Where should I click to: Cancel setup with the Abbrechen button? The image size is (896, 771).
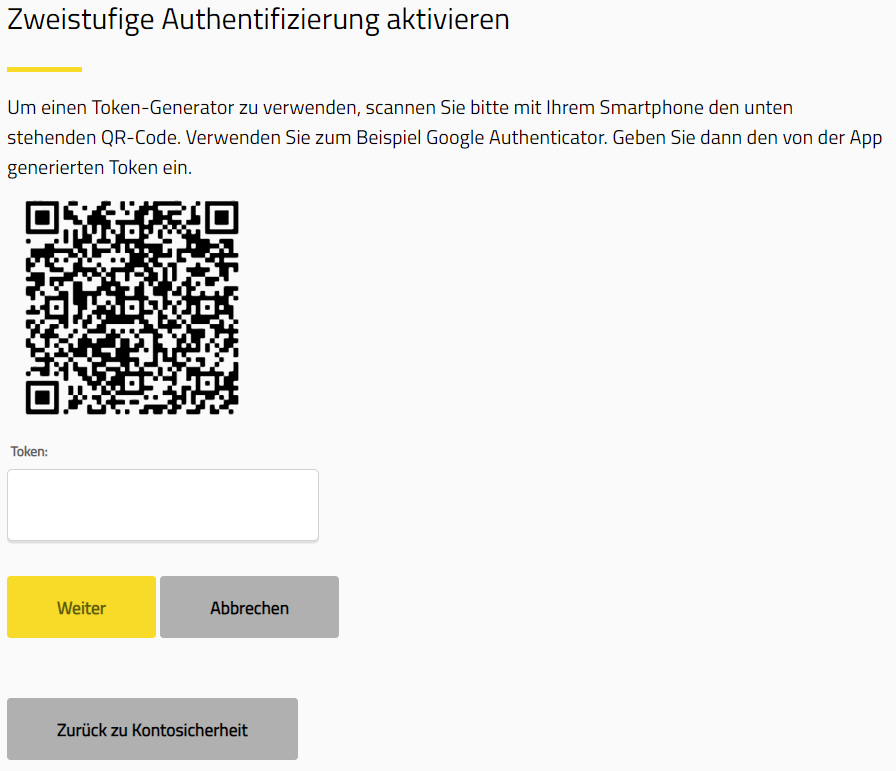point(249,607)
